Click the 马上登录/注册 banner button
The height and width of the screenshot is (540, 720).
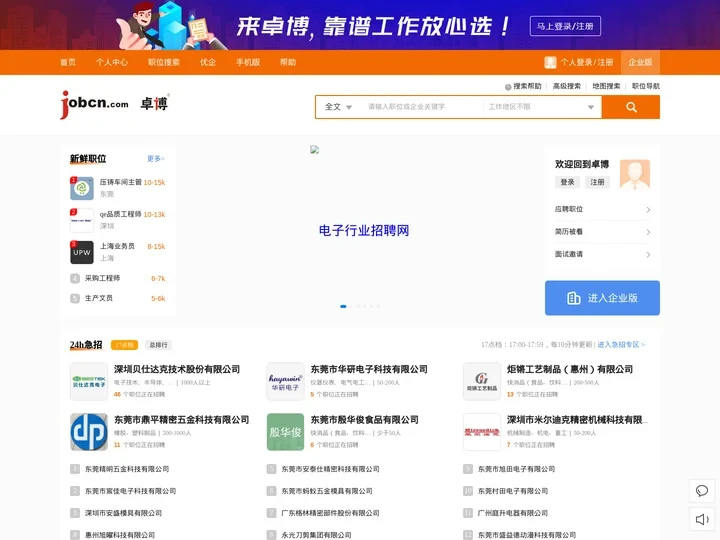565,26
